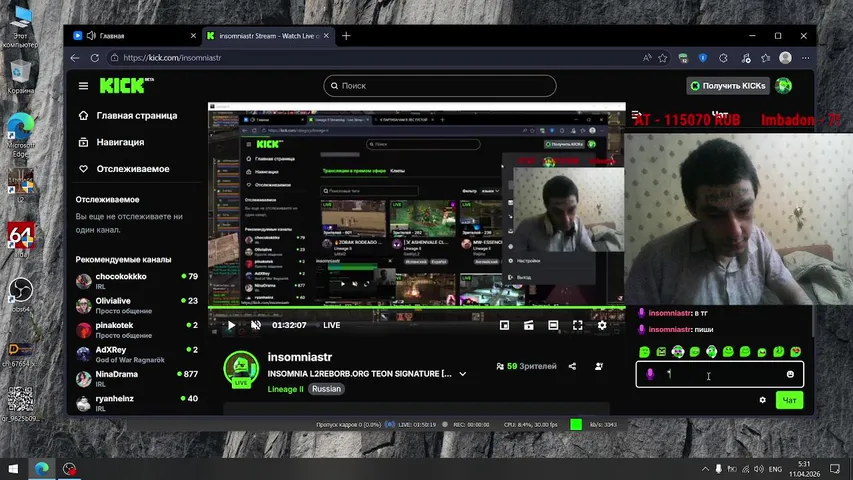Open the Lineage II category link
Viewport: 853px width, 480px height.
tap(285, 389)
